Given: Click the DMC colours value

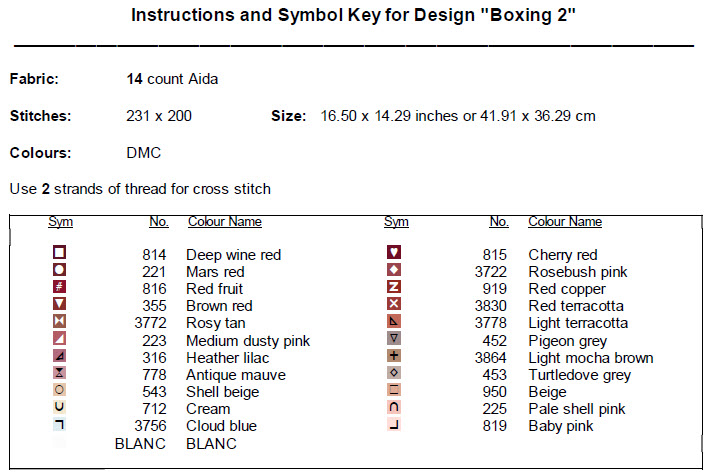Looking at the screenshot, I should click(x=144, y=153).
